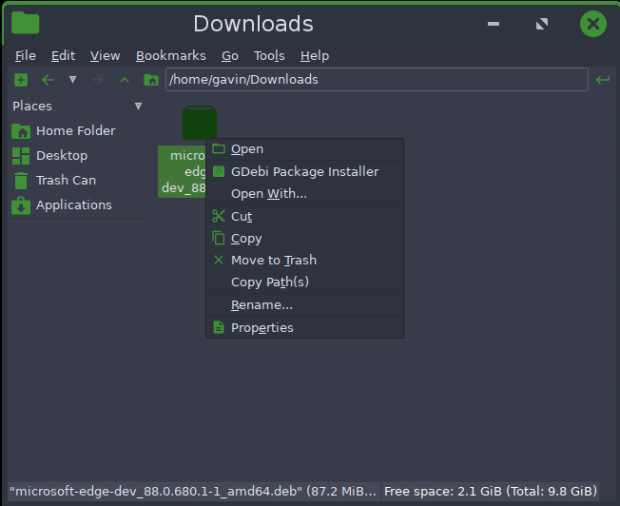620x506 pixels.
Task: Open the Go menu
Action: point(230,56)
